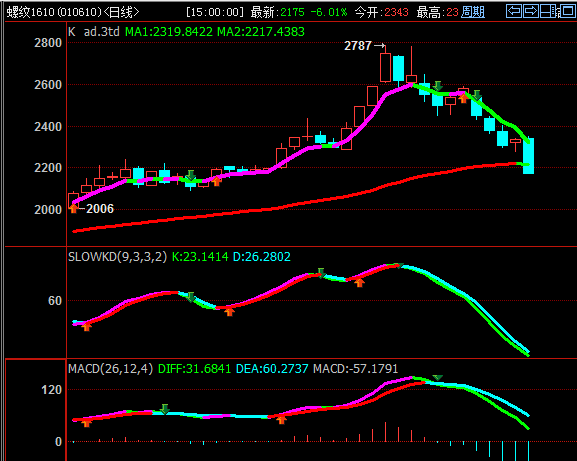Click the -6.01% change value
The height and width of the screenshot is (461, 577).
[x=329, y=13]
